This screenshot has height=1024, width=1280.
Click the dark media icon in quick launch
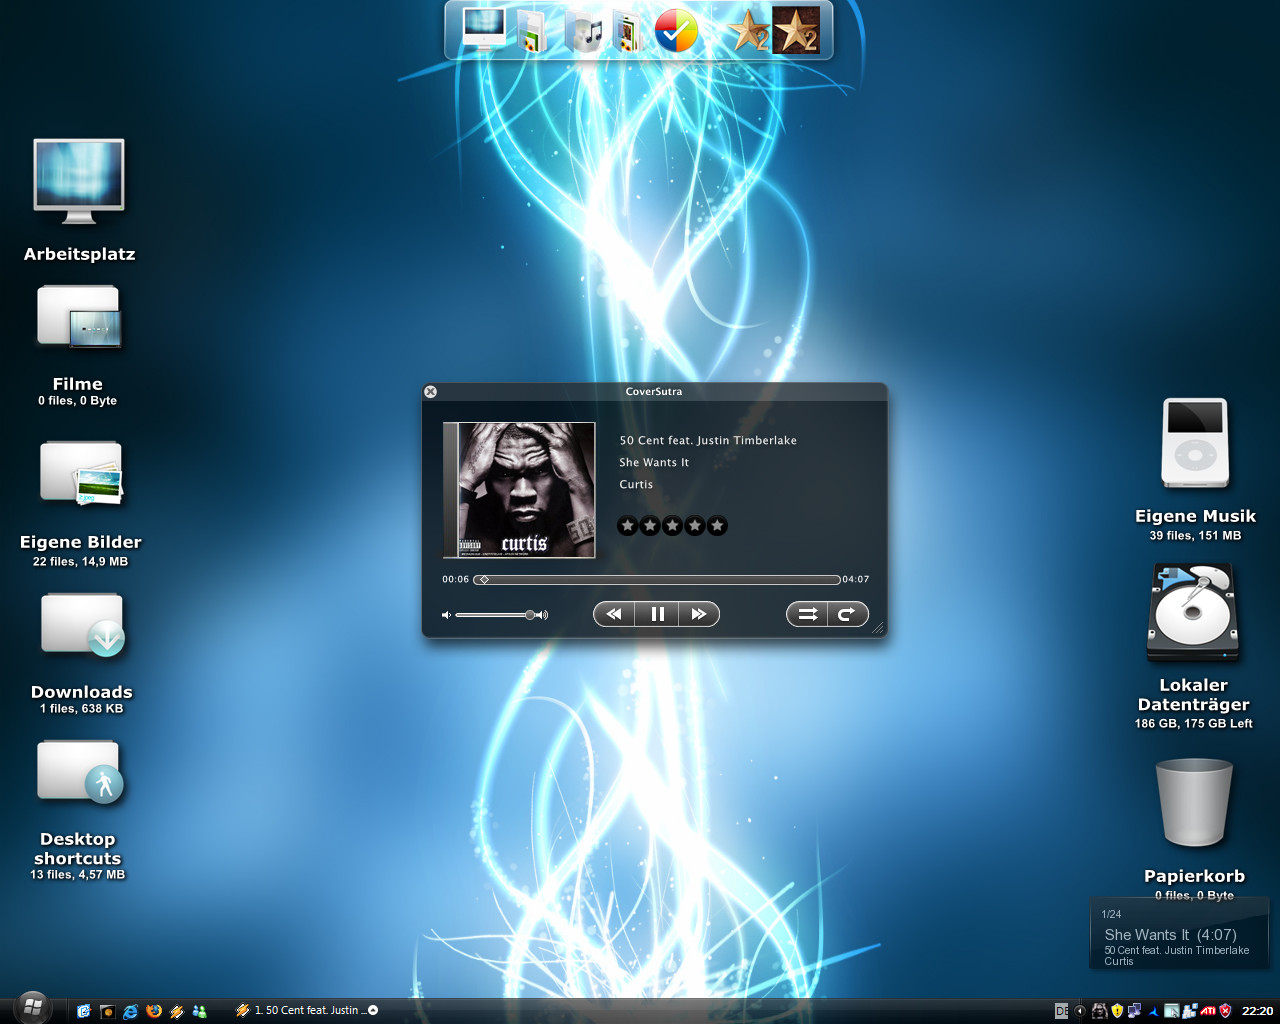(x=107, y=1011)
